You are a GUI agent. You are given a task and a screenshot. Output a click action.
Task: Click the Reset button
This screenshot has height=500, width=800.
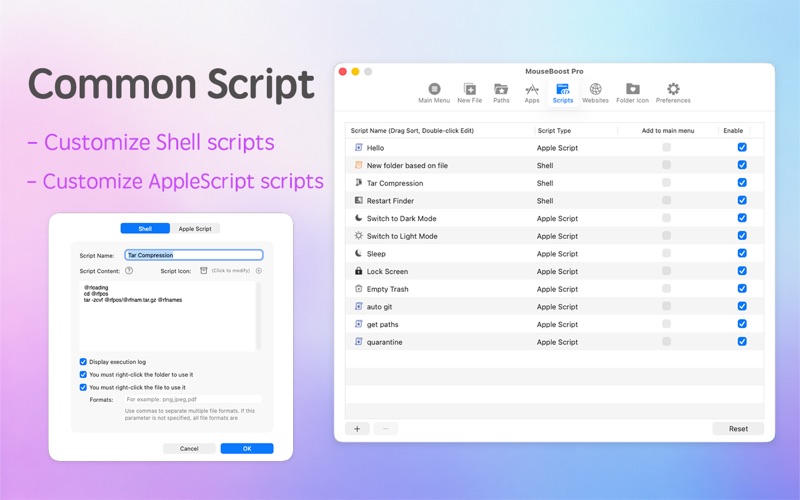tap(738, 429)
